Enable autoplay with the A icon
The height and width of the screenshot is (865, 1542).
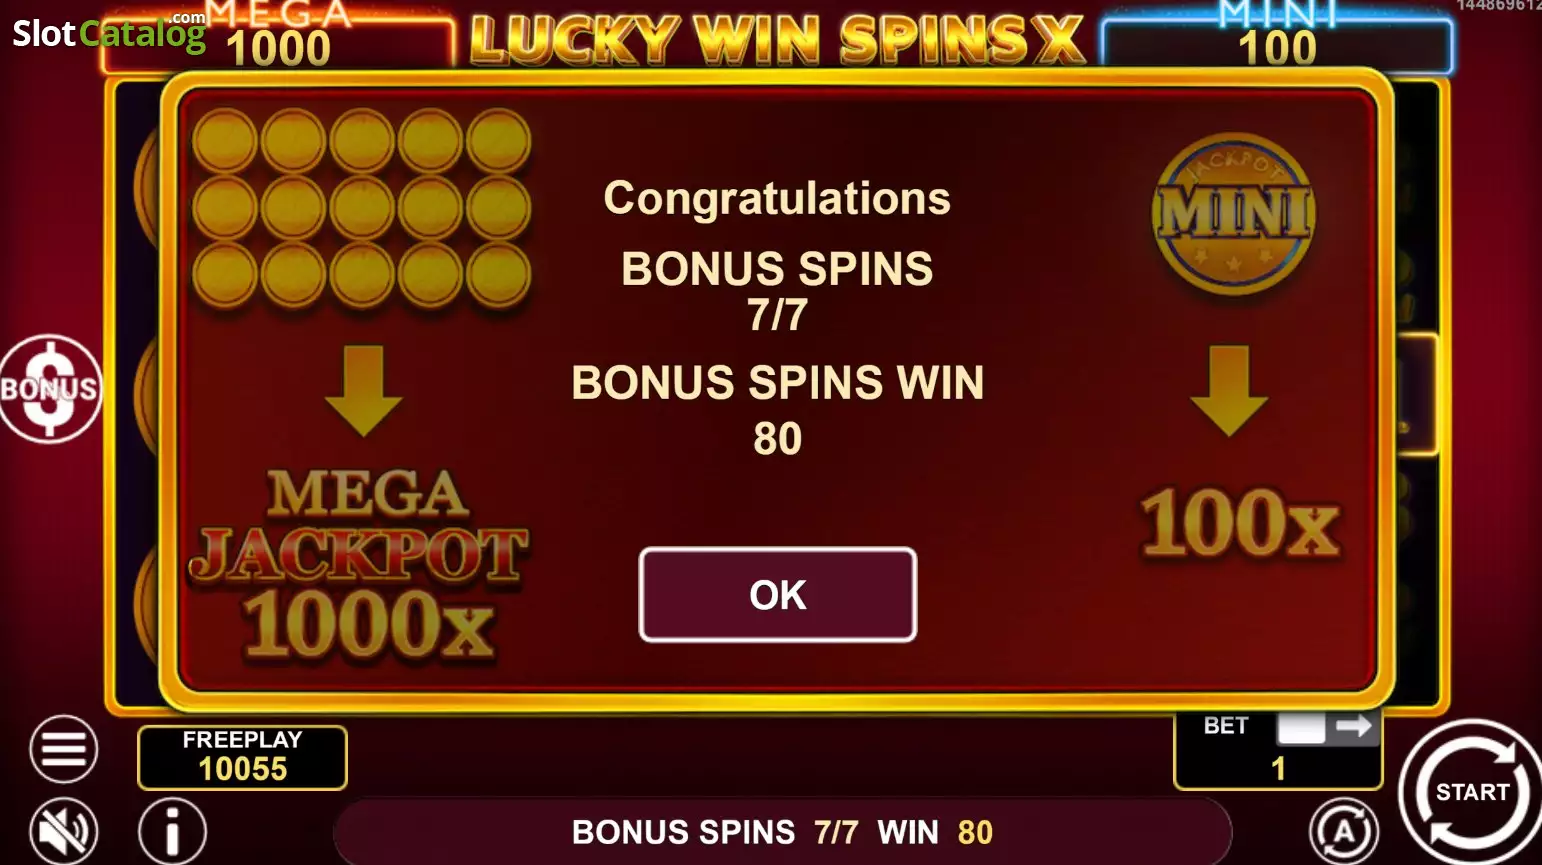click(1343, 830)
